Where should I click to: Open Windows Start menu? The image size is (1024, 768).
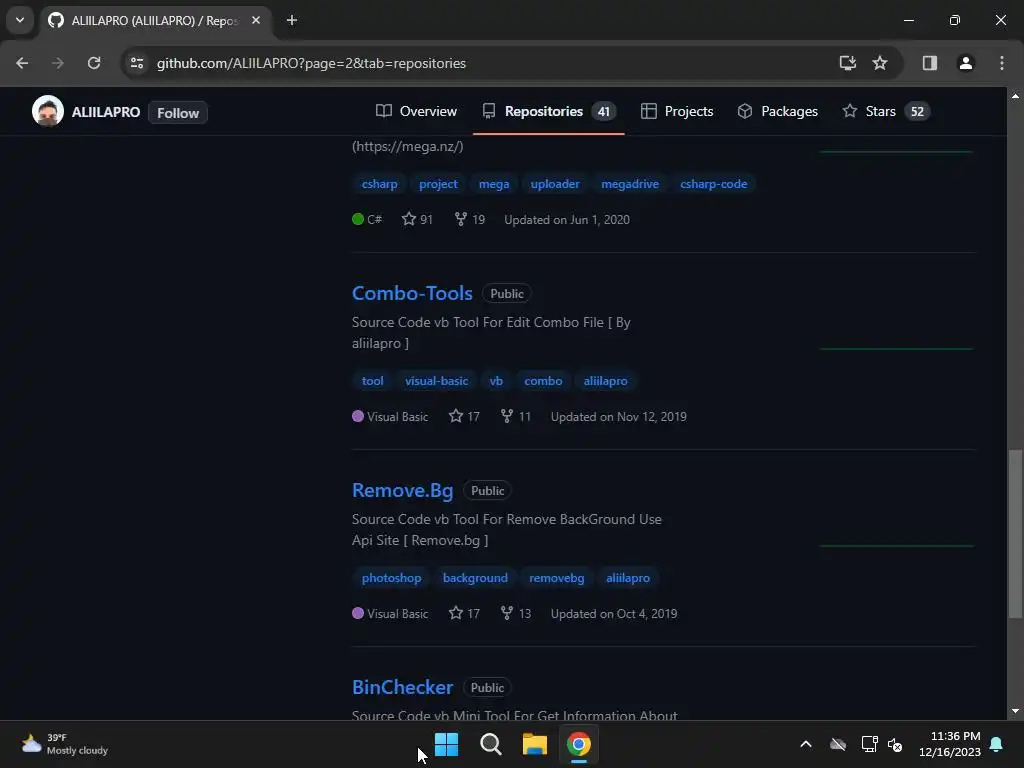447,744
